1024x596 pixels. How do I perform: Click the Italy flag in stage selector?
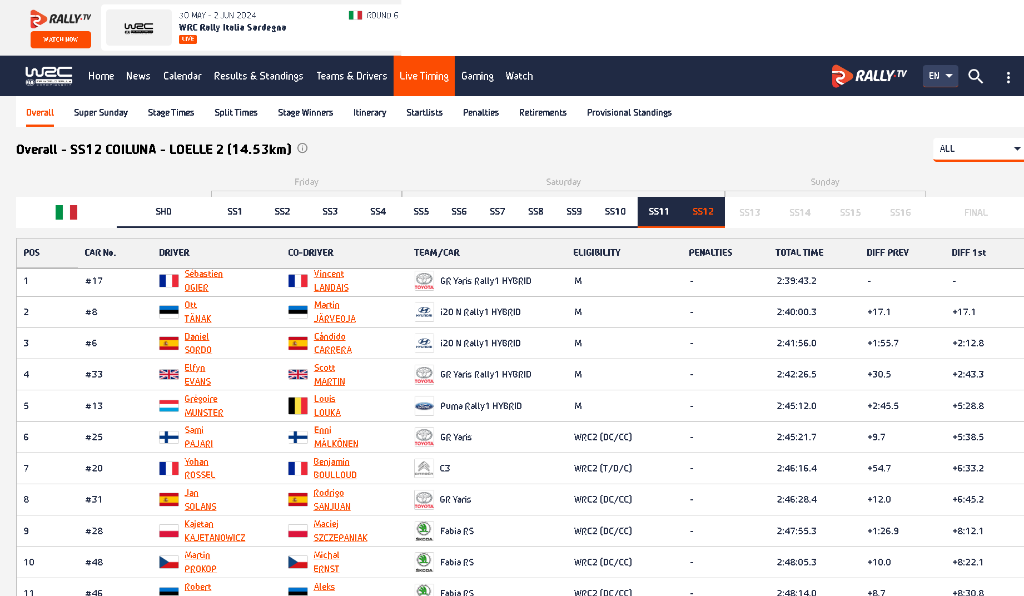(x=66, y=212)
